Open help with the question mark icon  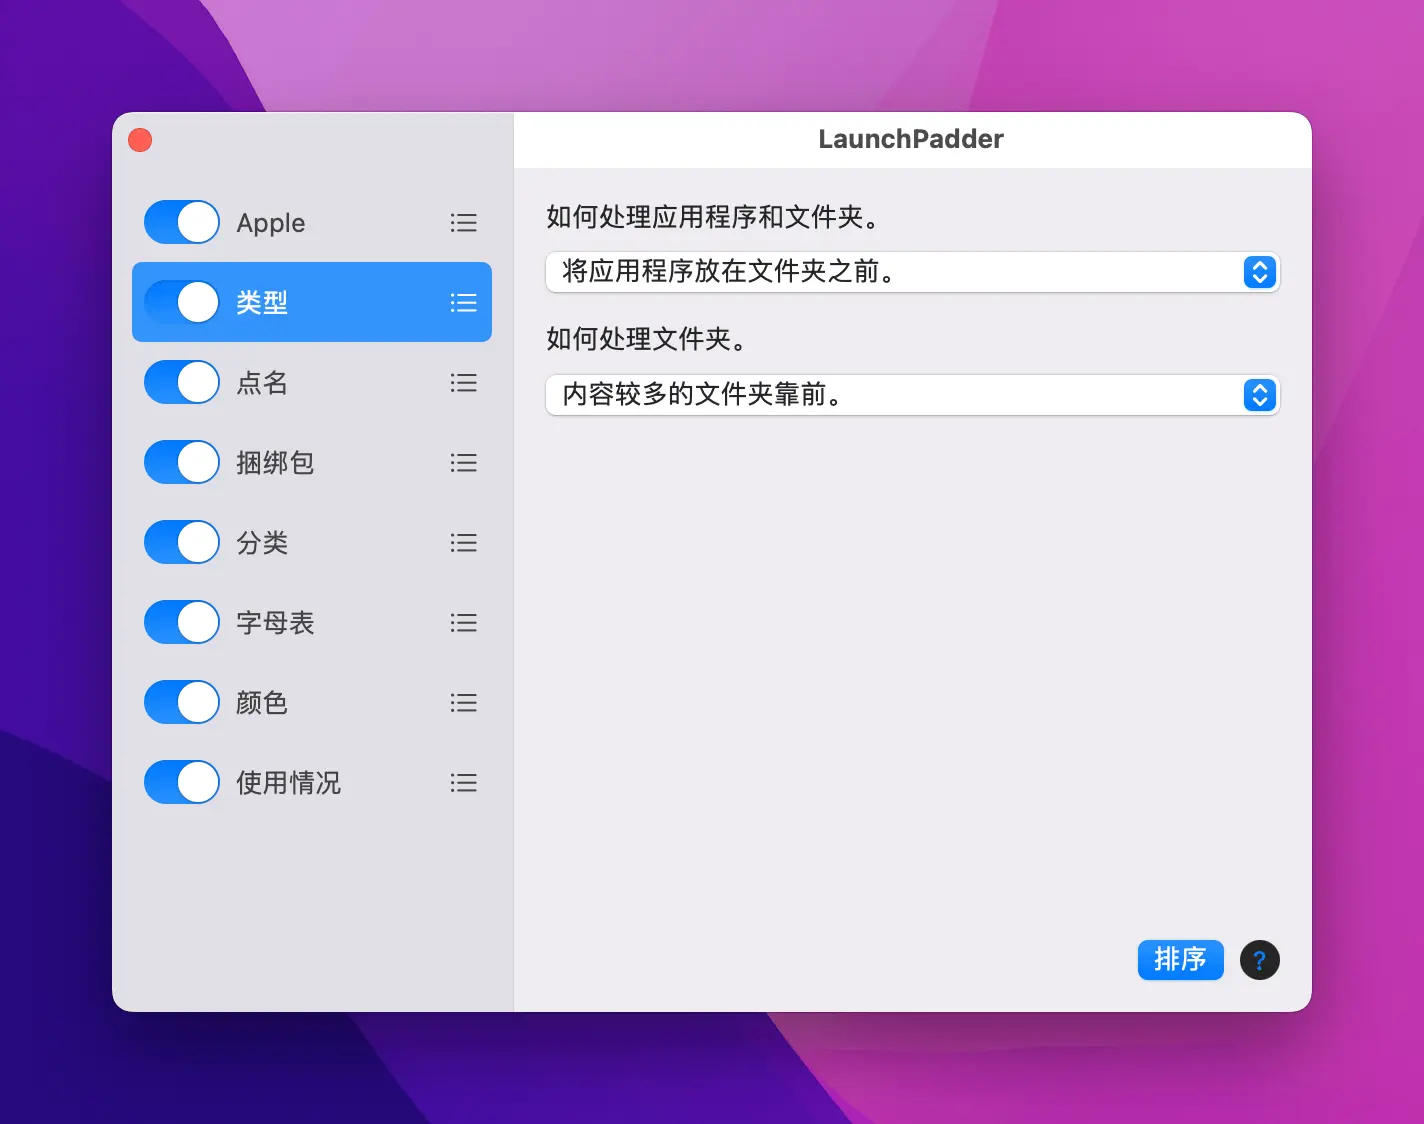[1260, 960]
